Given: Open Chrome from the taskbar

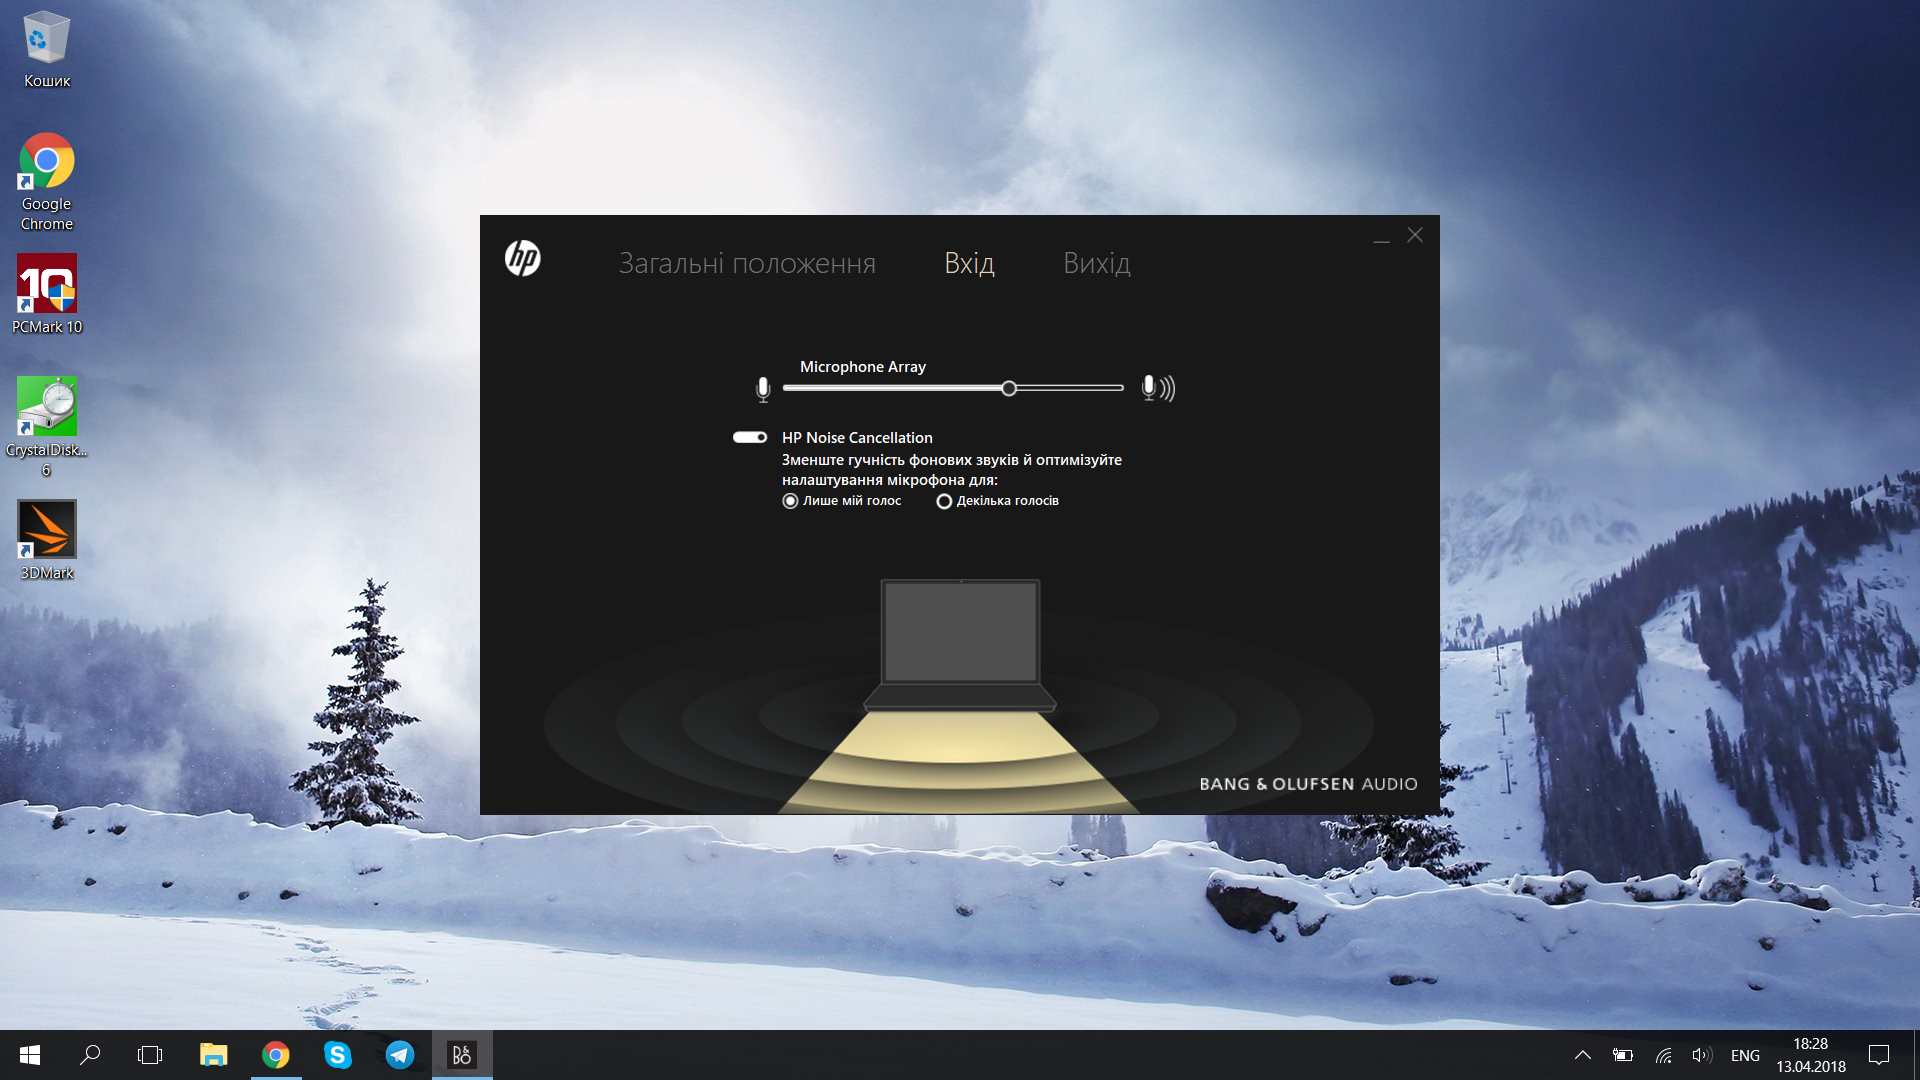Looking at the screenshot, I should (x=276, y=1055).
